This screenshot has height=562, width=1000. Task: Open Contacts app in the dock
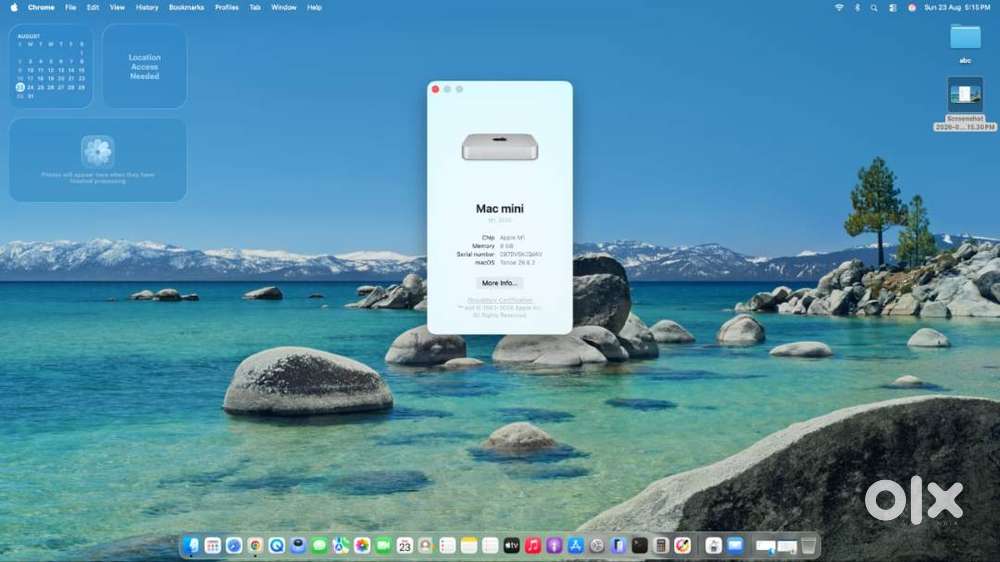426,545
